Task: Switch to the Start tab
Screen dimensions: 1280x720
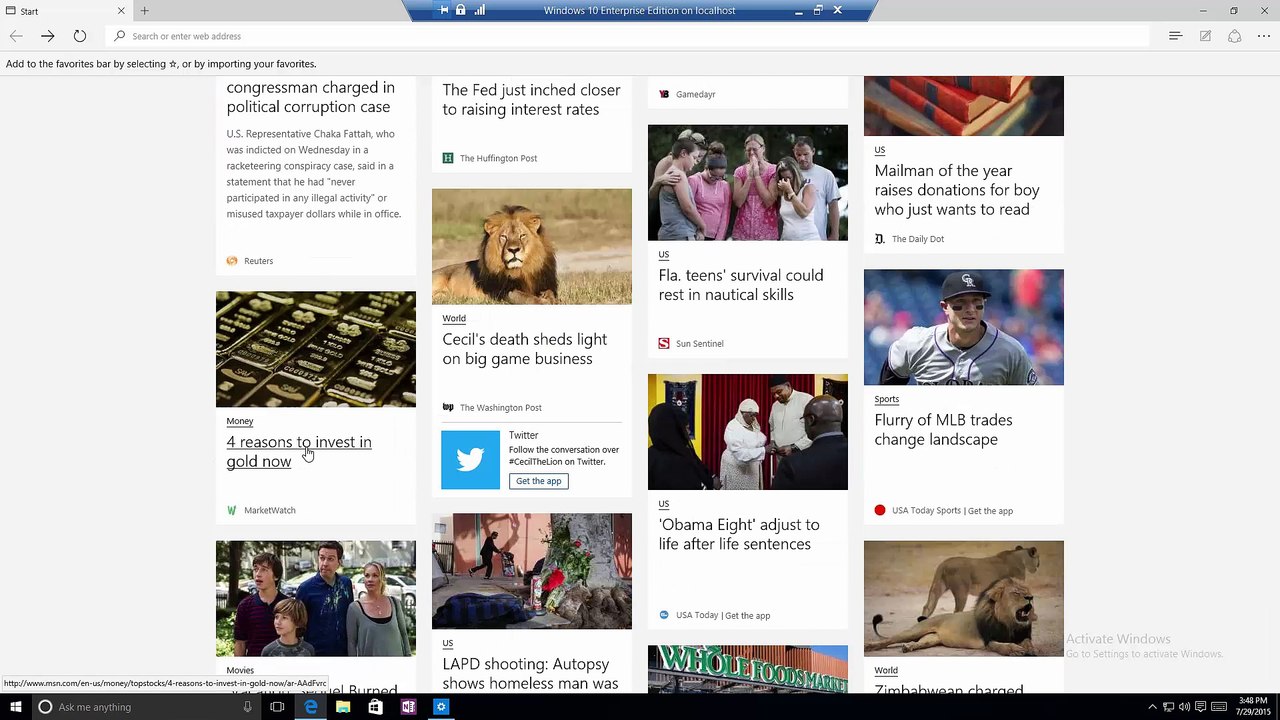Action: [x=66, y=11]
